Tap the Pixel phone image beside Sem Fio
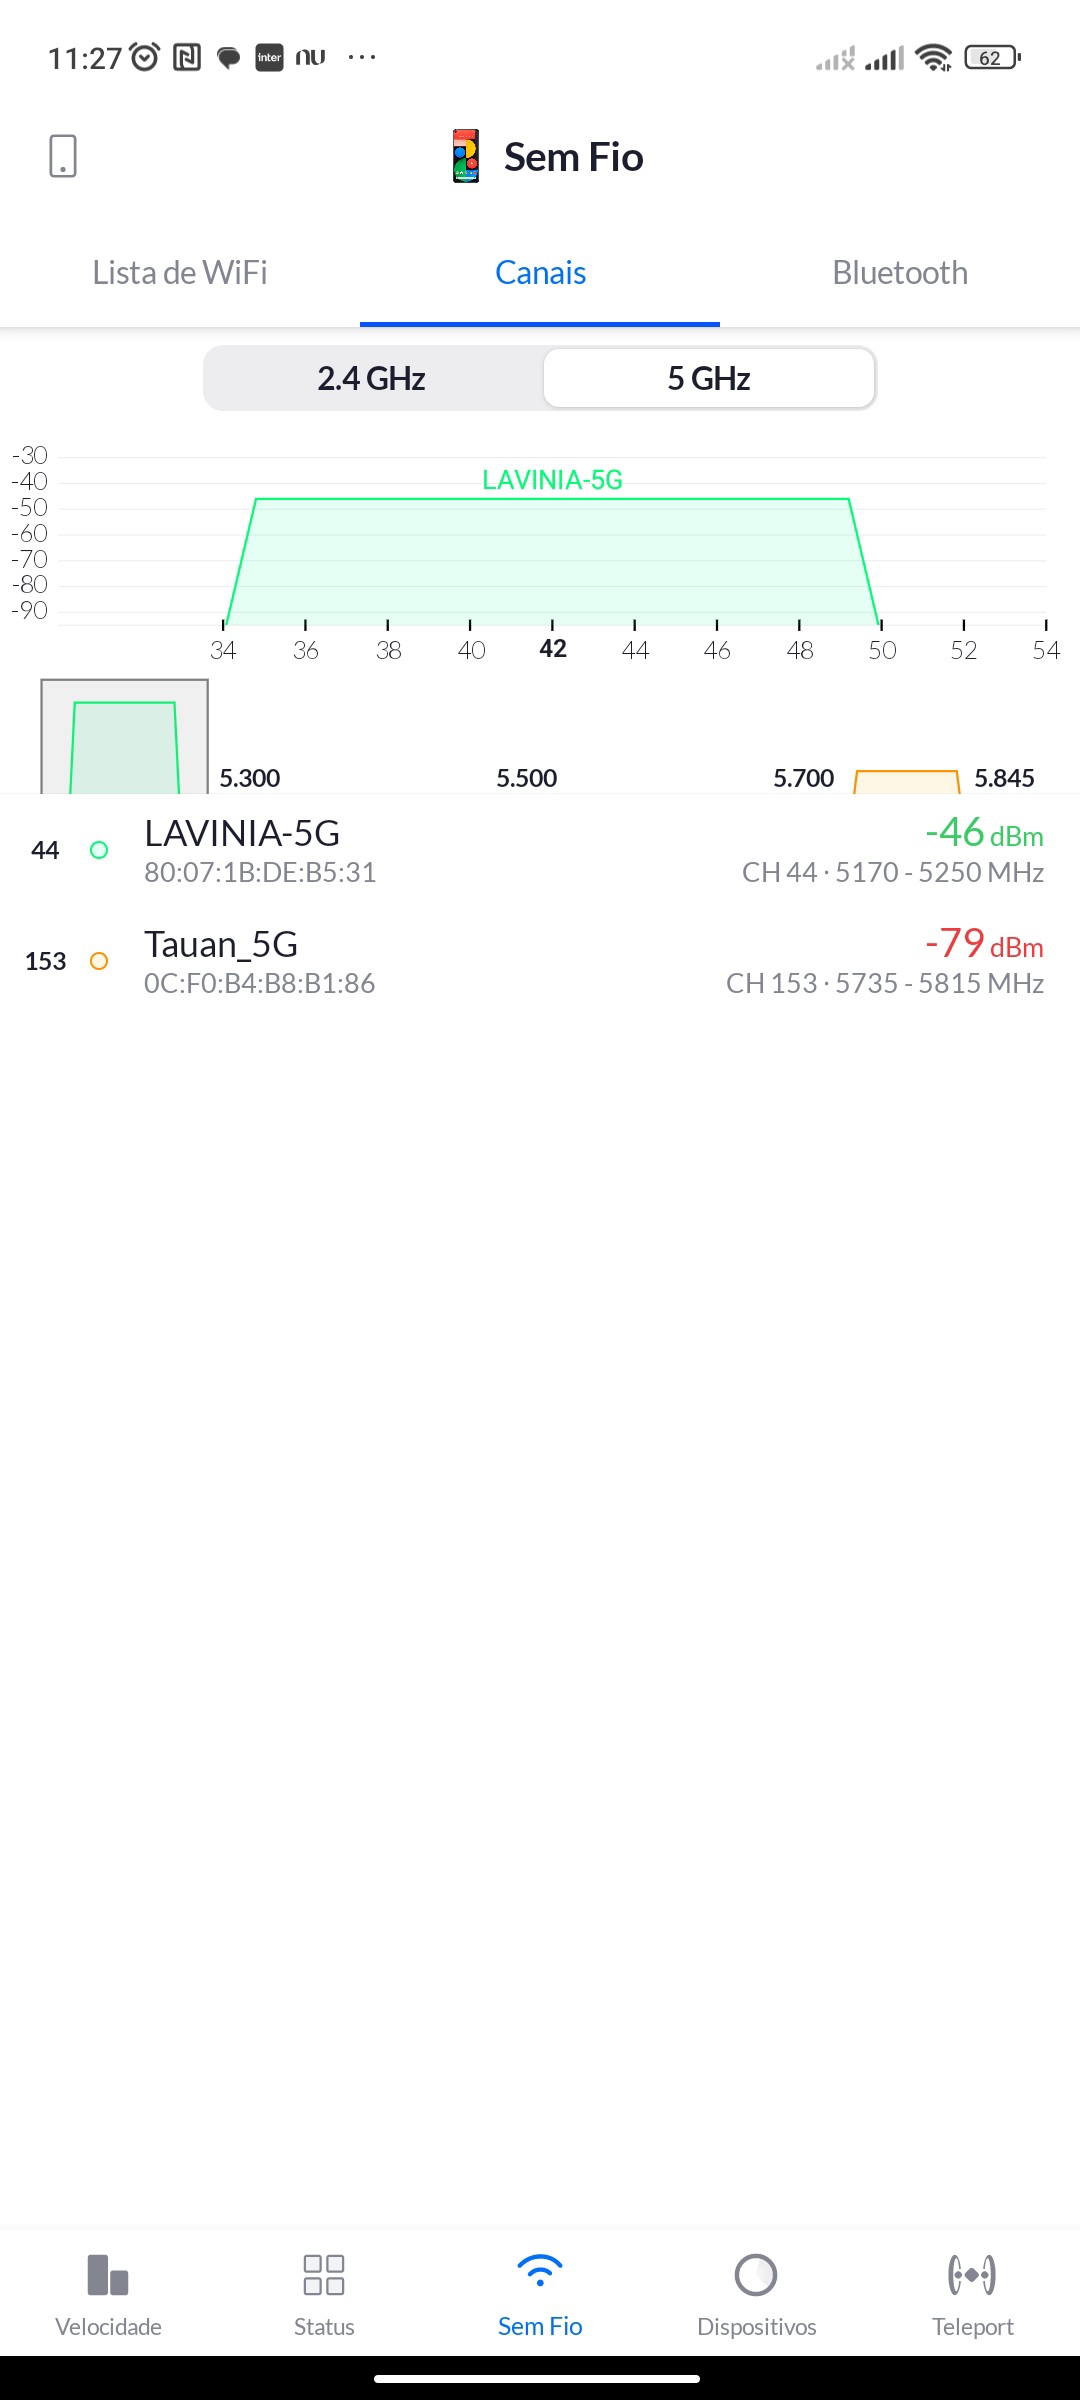1080x2400 pixels. point(466,157)
